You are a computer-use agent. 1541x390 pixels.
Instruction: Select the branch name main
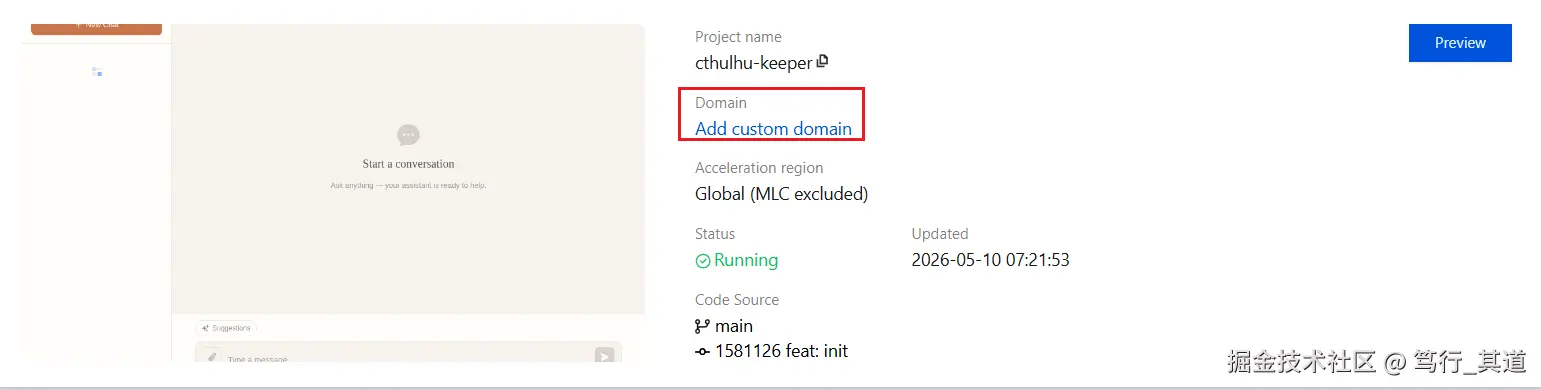pyautogui.click(x=734, y=326)
